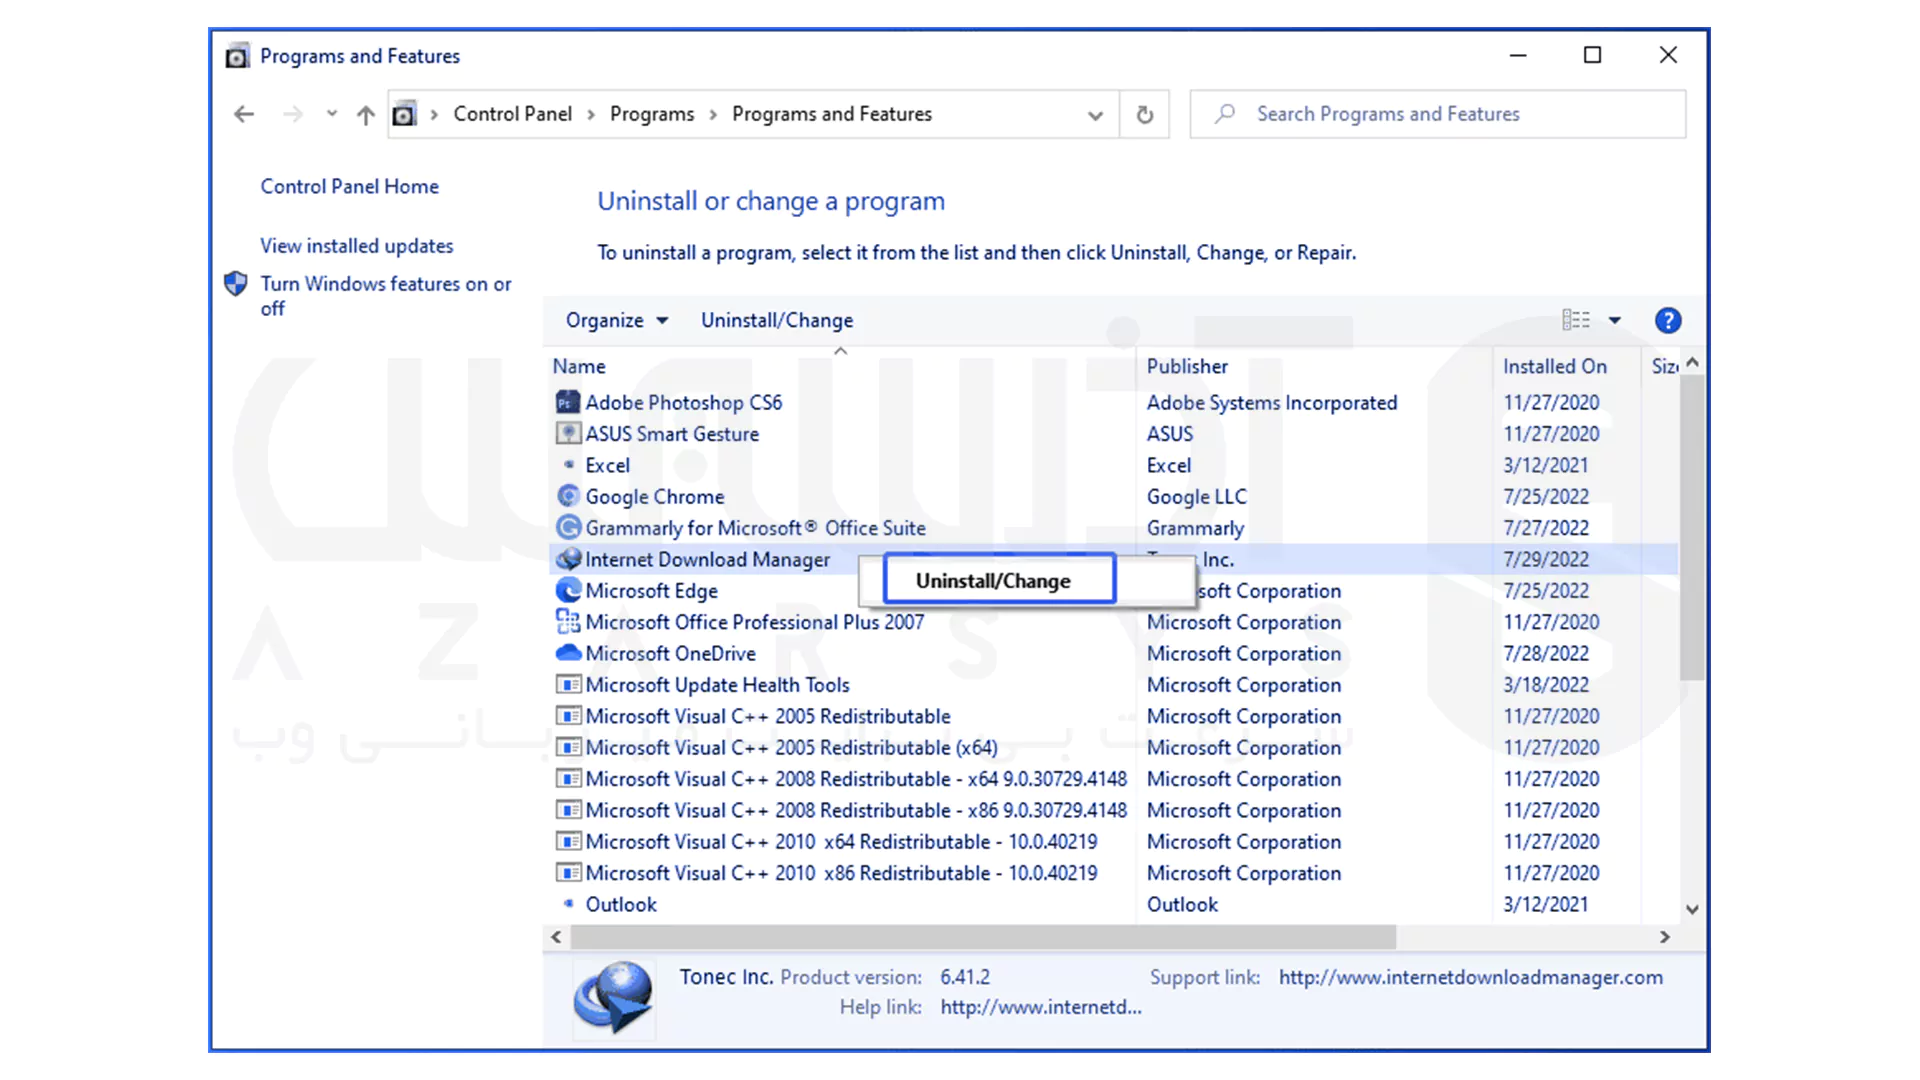
Task: Click the Internet Download Manager row icon
Action: (x=568, y=559)
